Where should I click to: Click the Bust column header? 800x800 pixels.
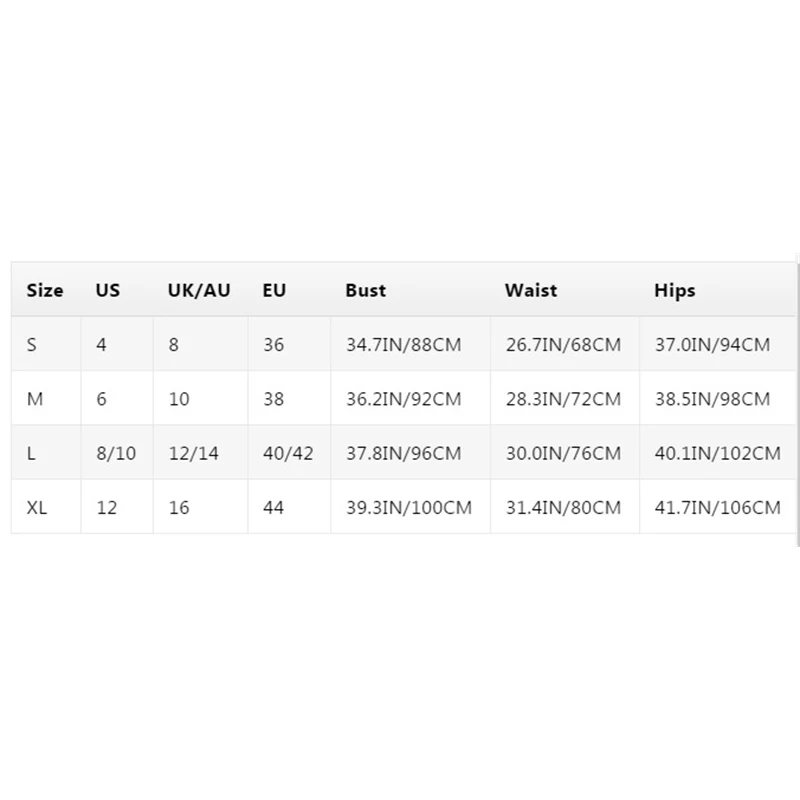click(x=365, y=291)
